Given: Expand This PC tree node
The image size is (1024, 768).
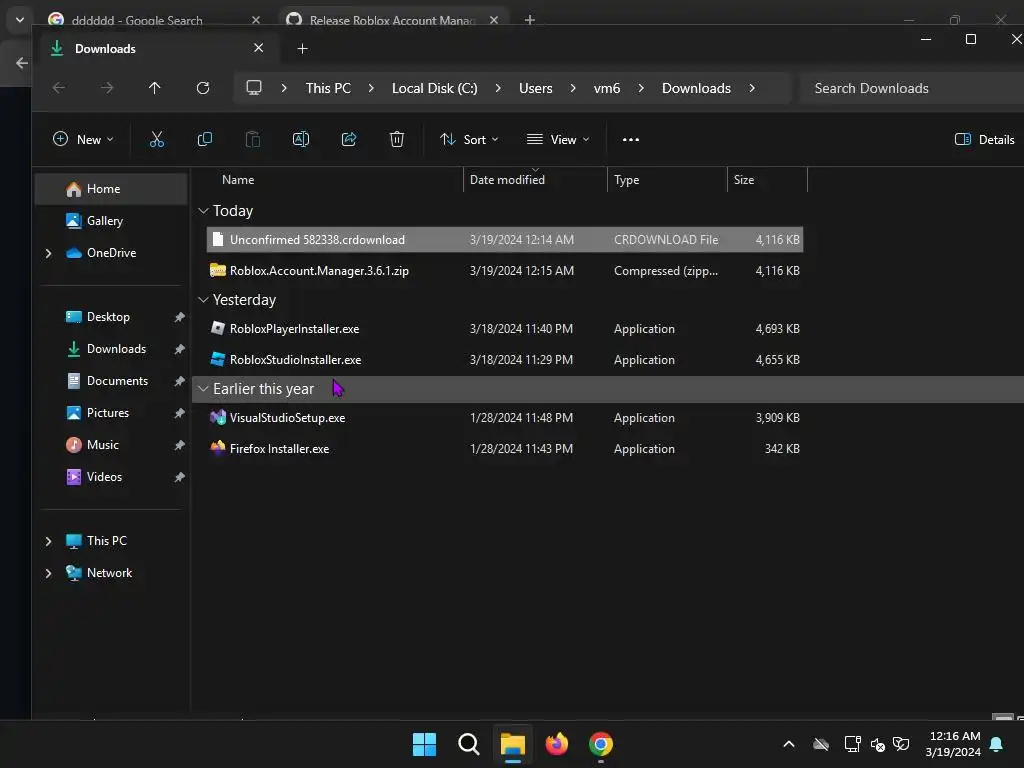Looking at the screenshot, I should 48,541.
